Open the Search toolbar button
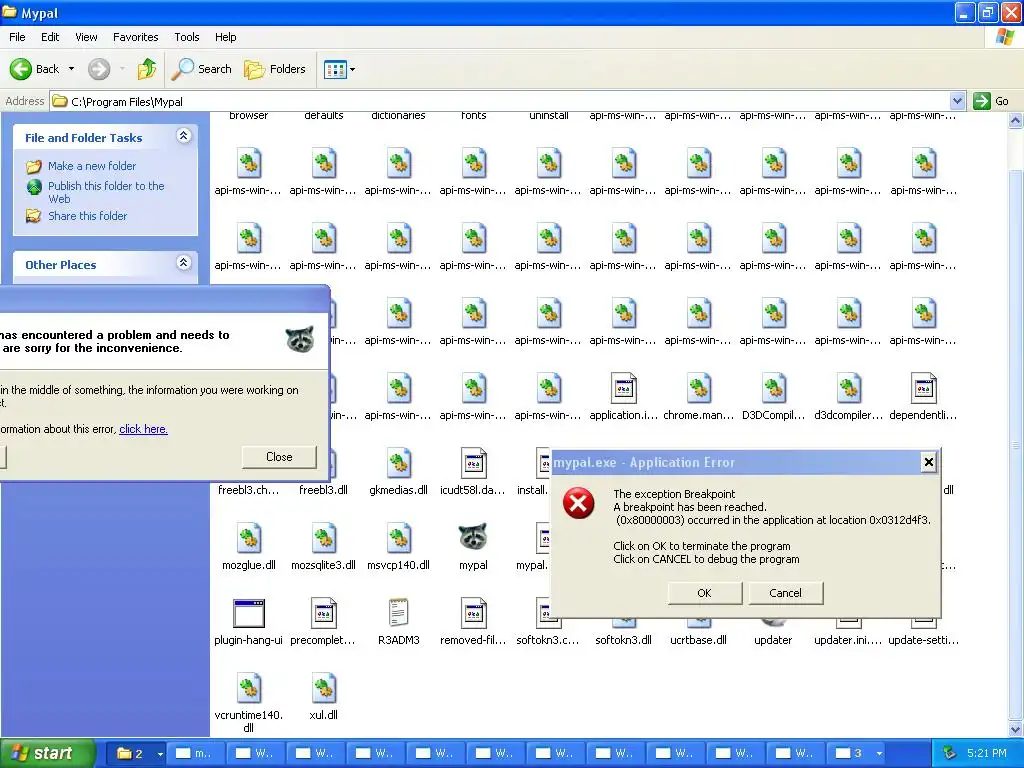This screenshot has height=768, width=1024. click(202, 69)
